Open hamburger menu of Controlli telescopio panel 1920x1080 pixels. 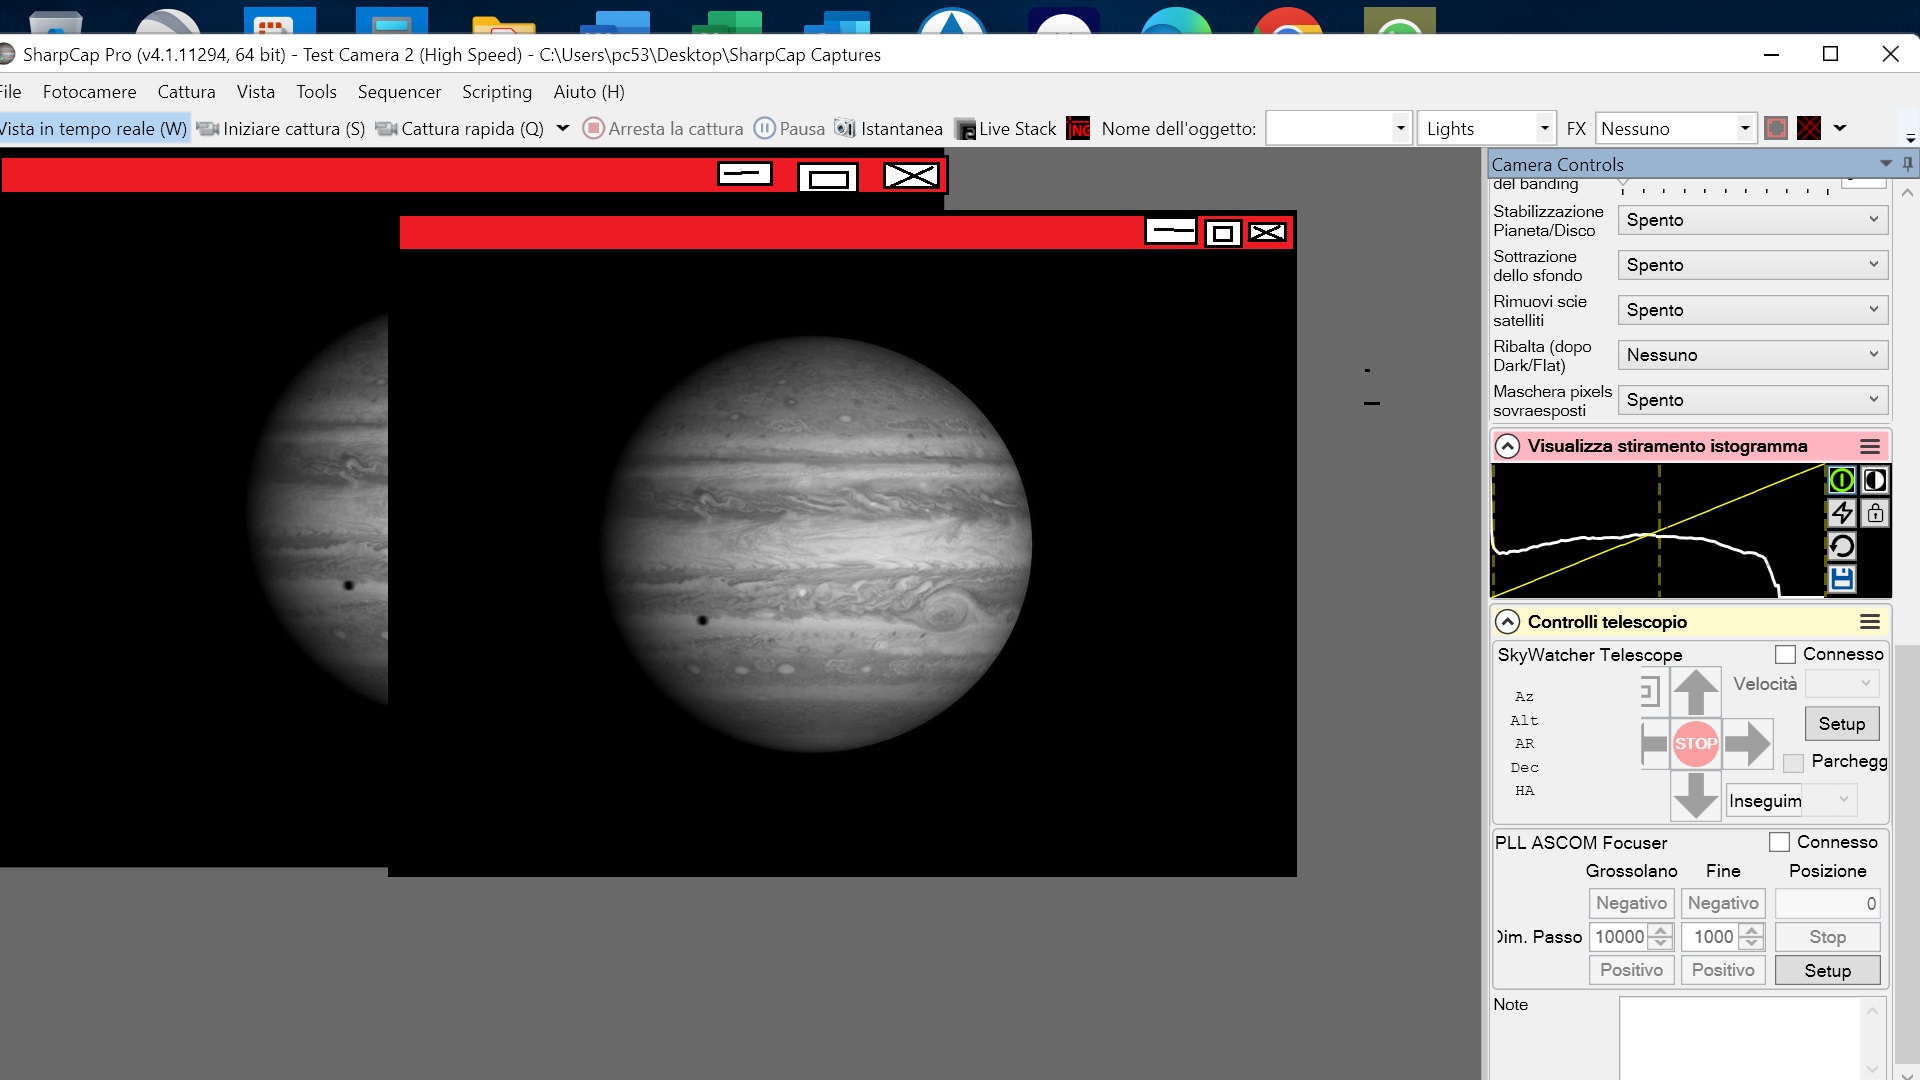coord(1869,622)
